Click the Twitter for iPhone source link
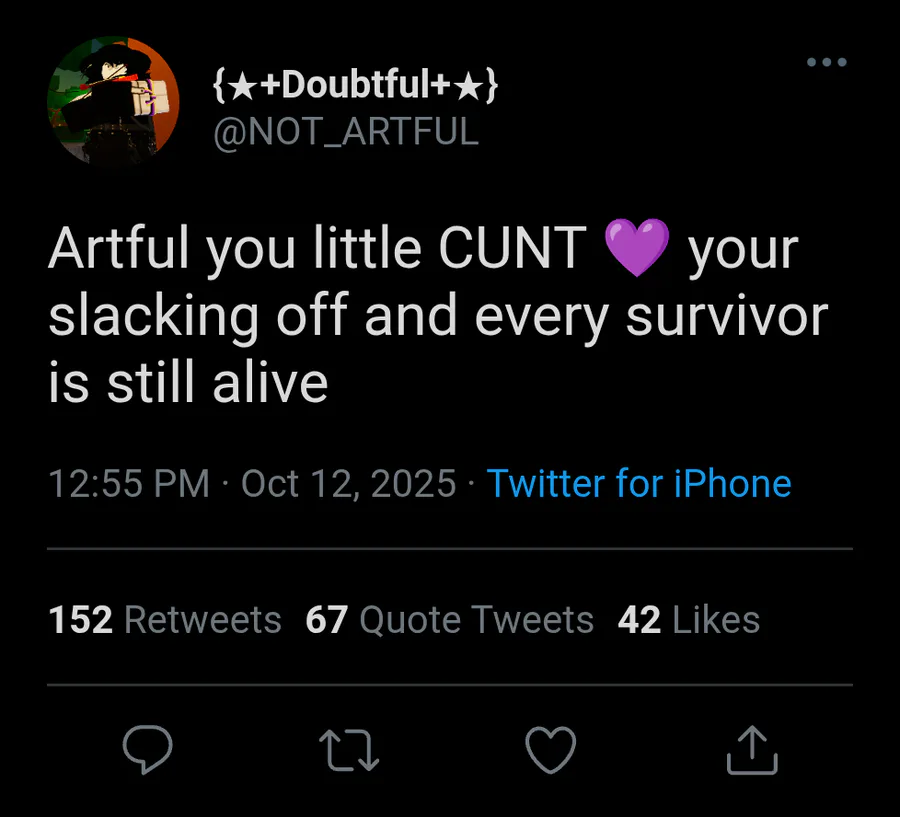This screenshot has height=817, width=900. point(639,484)
